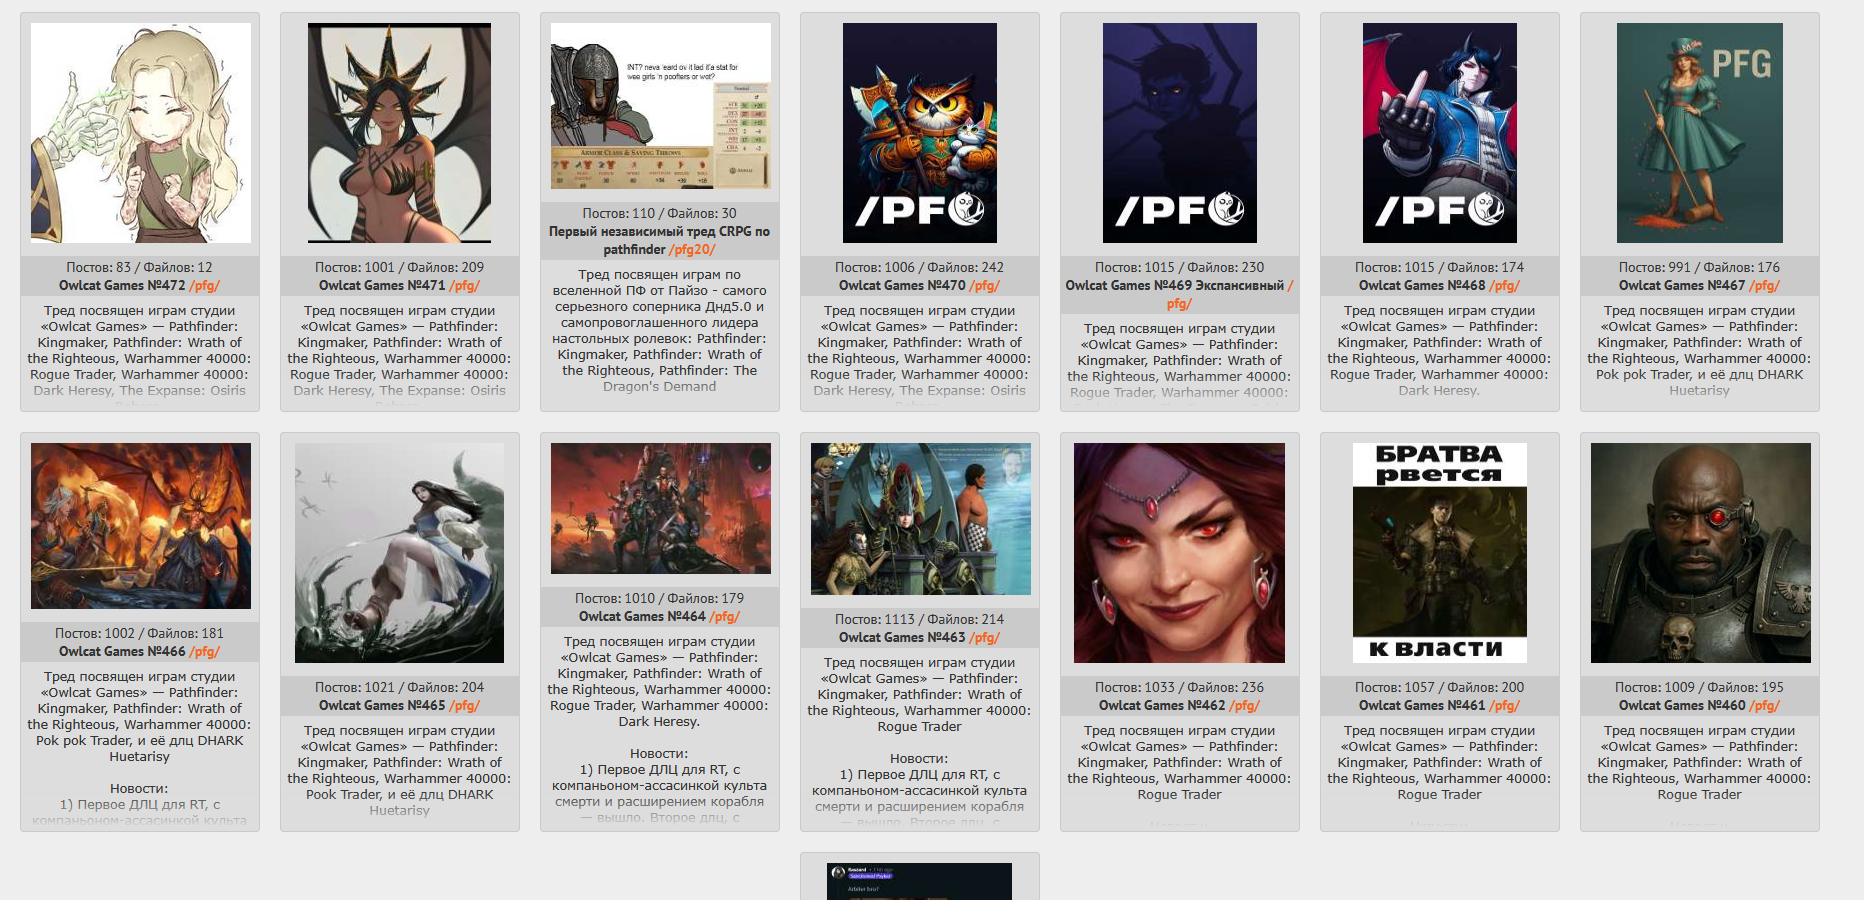
Task: Open the dark silhouette thumbnail of thread №469
Action: pos(1180,133)
